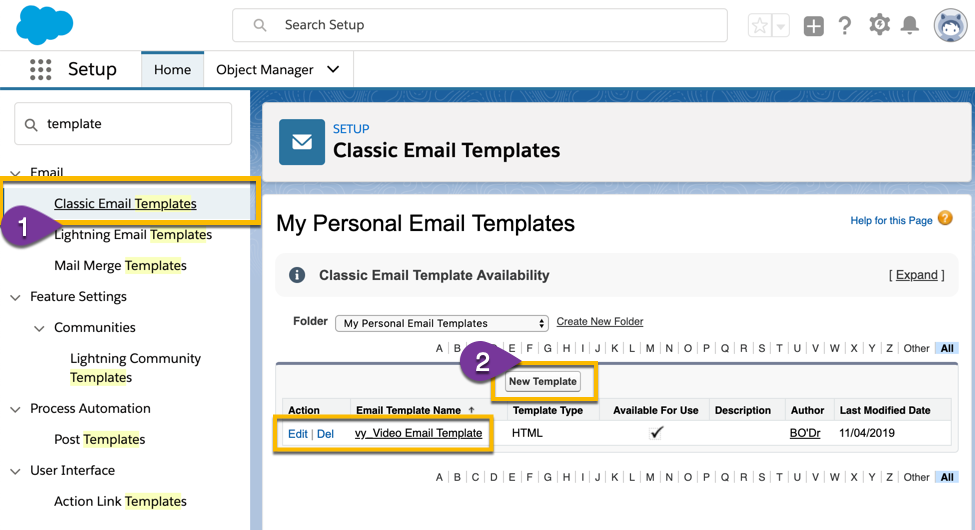Open author BO'Dr profile link
The image size is (975, 530).
pyautogui.click(x=805, y=433)
